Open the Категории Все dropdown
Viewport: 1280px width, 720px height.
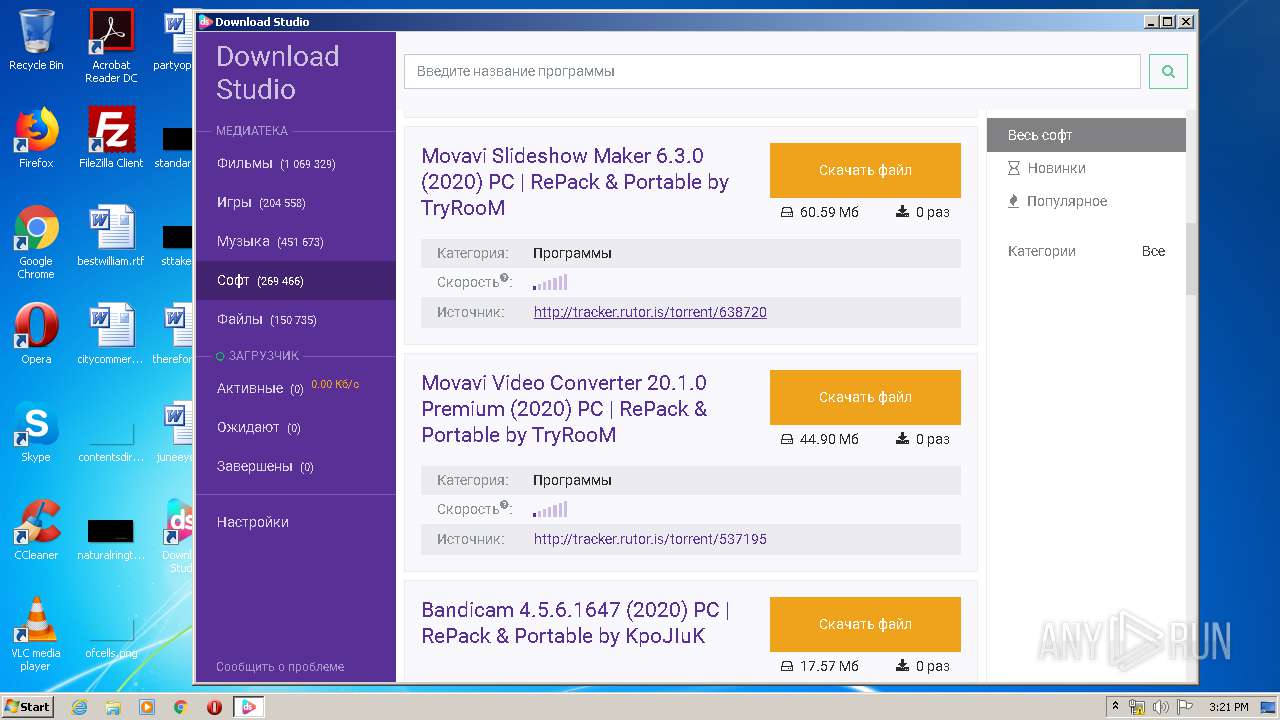click(1086, 251)
